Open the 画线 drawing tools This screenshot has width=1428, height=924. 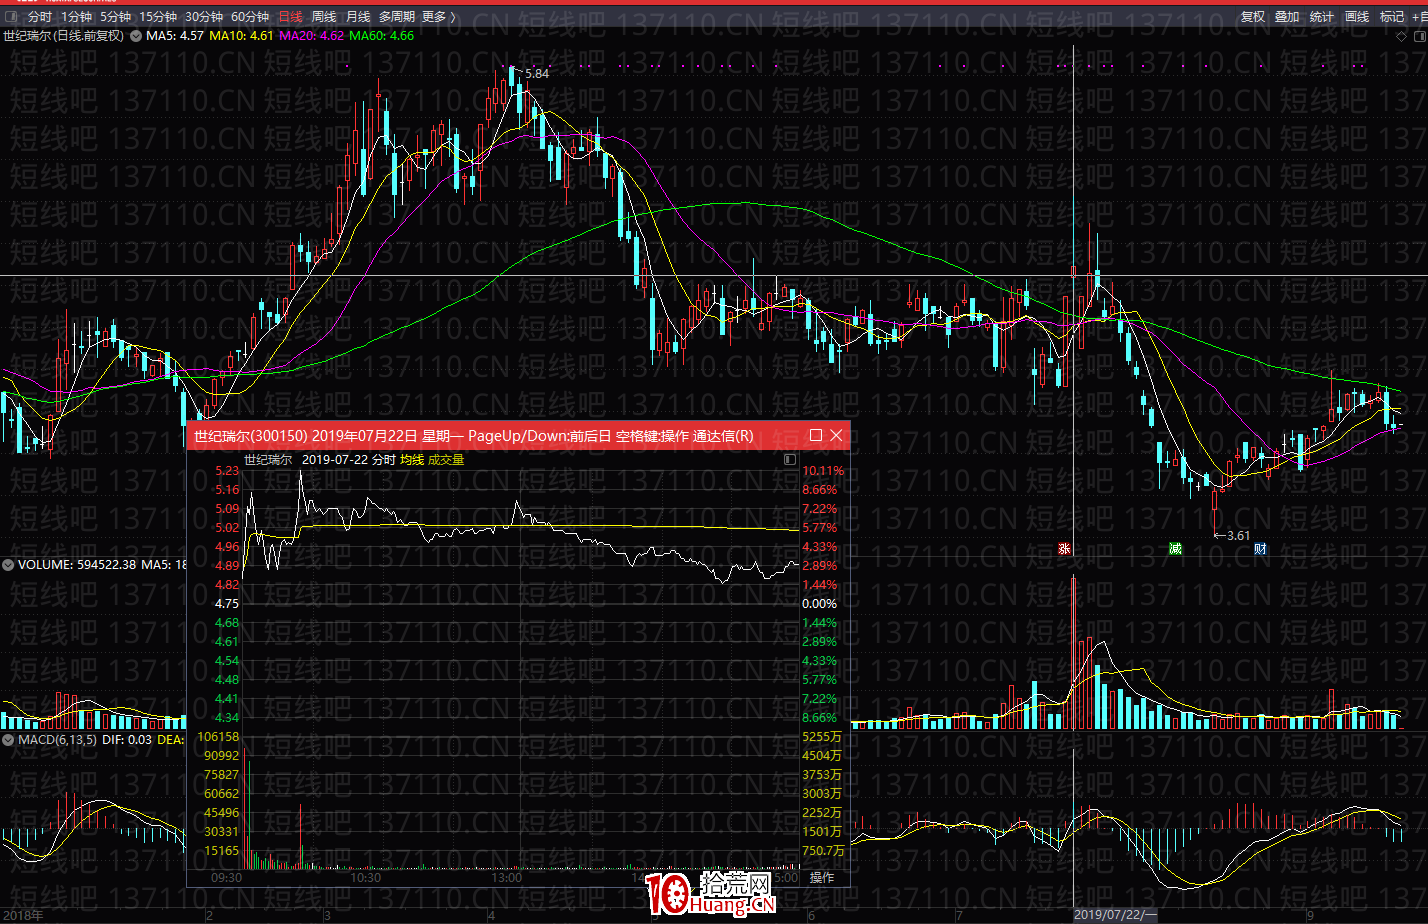point(1357,17)
